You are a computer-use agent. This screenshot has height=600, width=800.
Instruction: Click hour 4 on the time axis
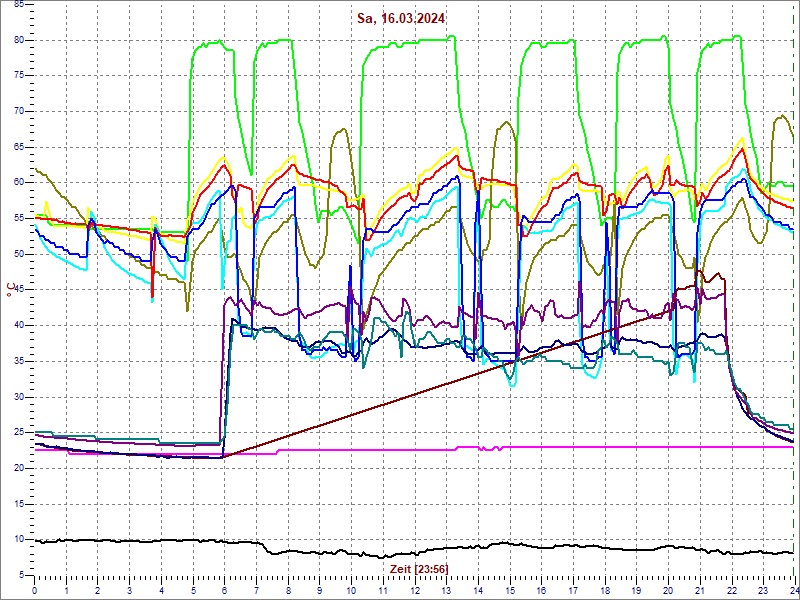pos(161,590)
